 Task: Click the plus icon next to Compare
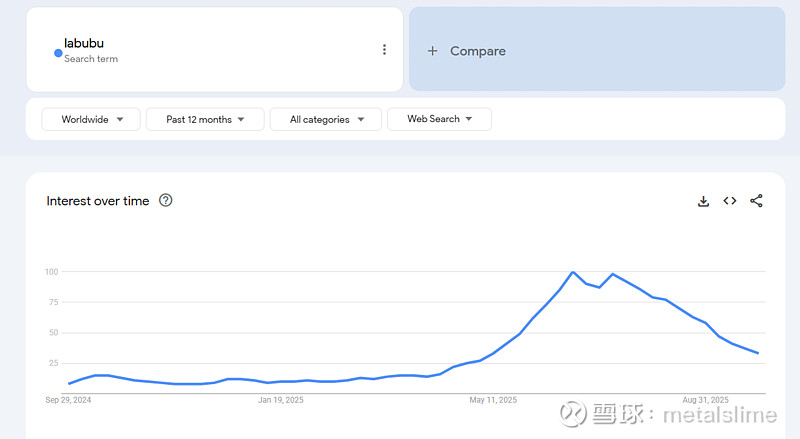click(x=433, y=51)
